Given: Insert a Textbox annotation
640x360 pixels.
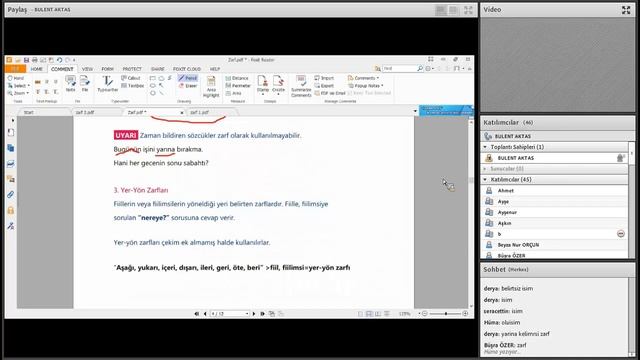Looking at the screenshot, I should [x=133, y=86].
